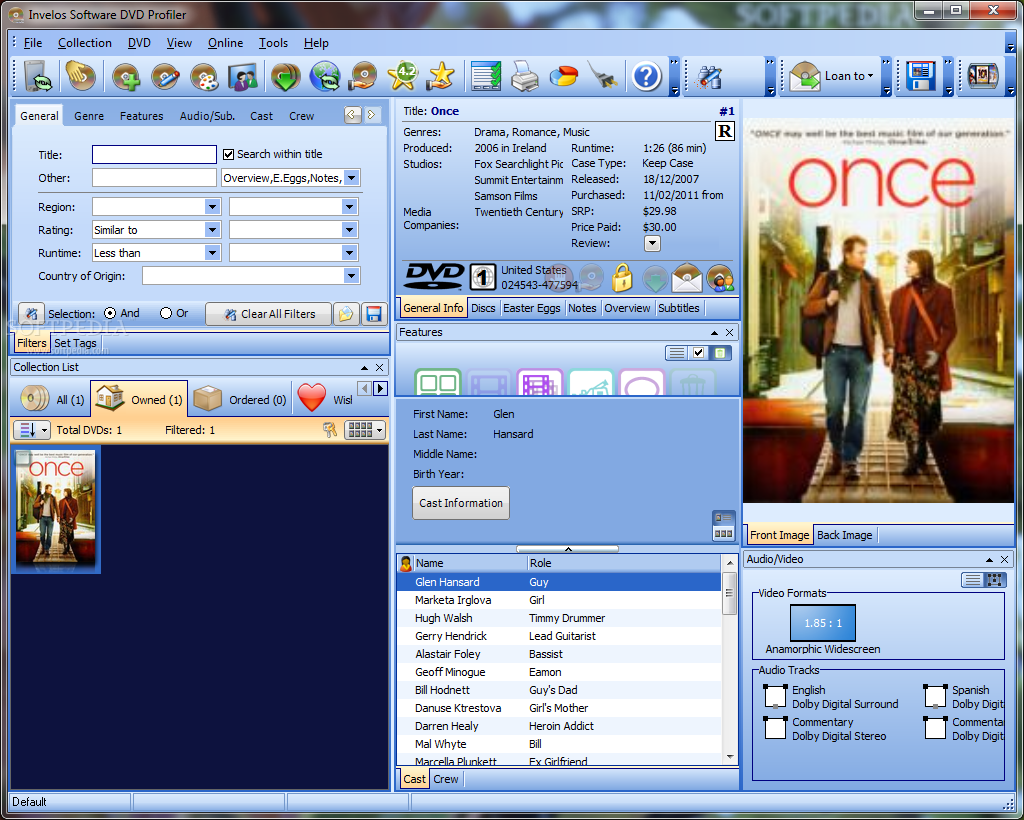Click in the Title filter input field
Image resolution: width=1024 pixels, height=820 pixels.
154,154
